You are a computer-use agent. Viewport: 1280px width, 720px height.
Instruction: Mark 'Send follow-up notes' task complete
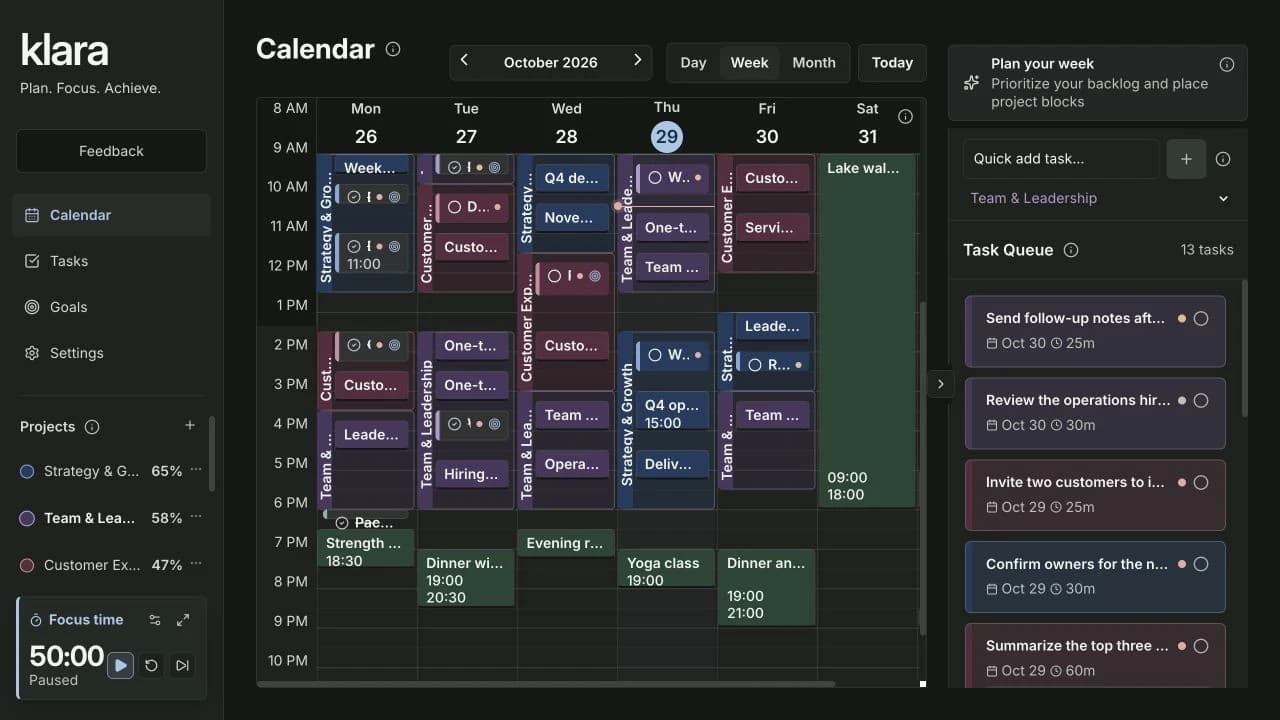(x=1201, y=318)
